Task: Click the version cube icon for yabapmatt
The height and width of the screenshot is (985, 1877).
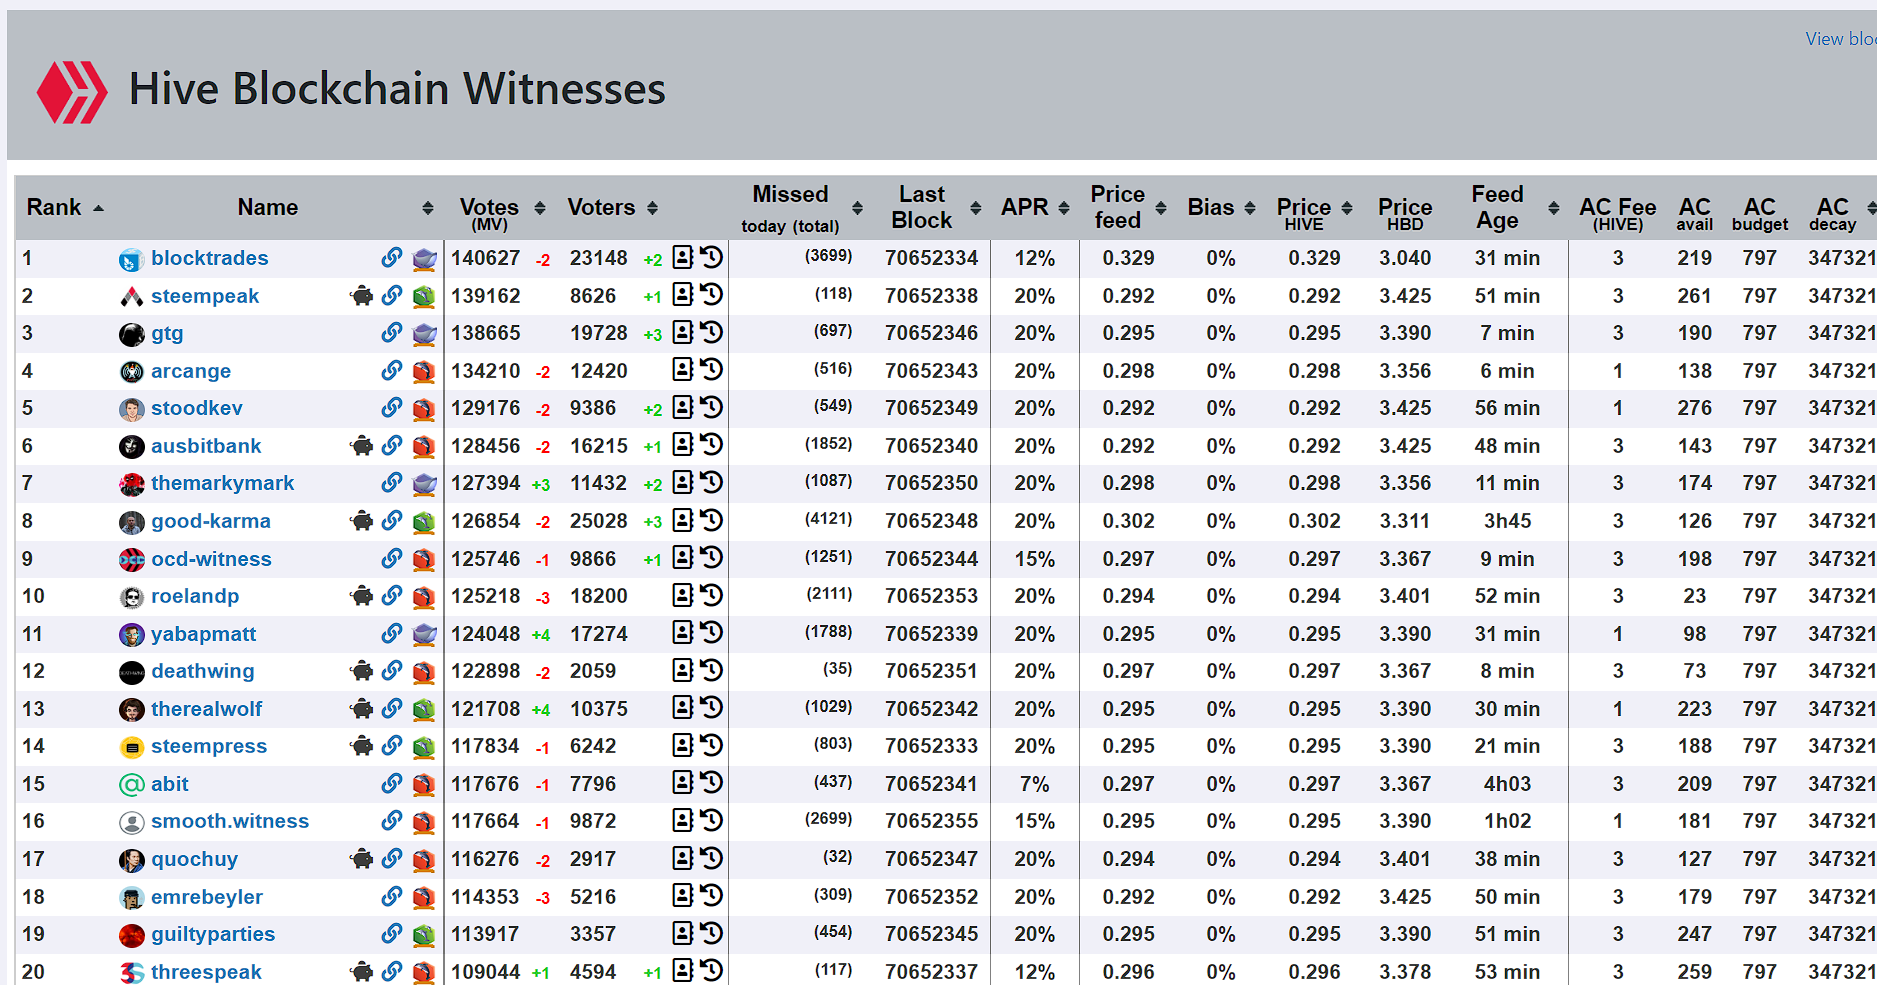Action: pyautogui.click(x=424, y=635)
